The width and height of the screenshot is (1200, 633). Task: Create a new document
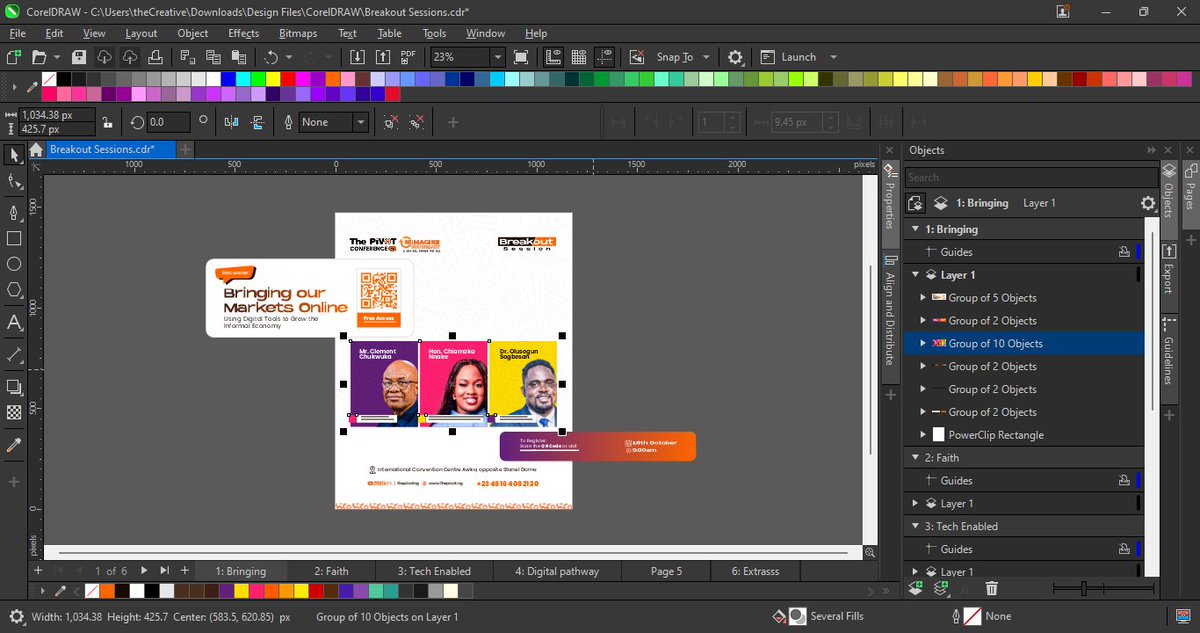(13, 57)
